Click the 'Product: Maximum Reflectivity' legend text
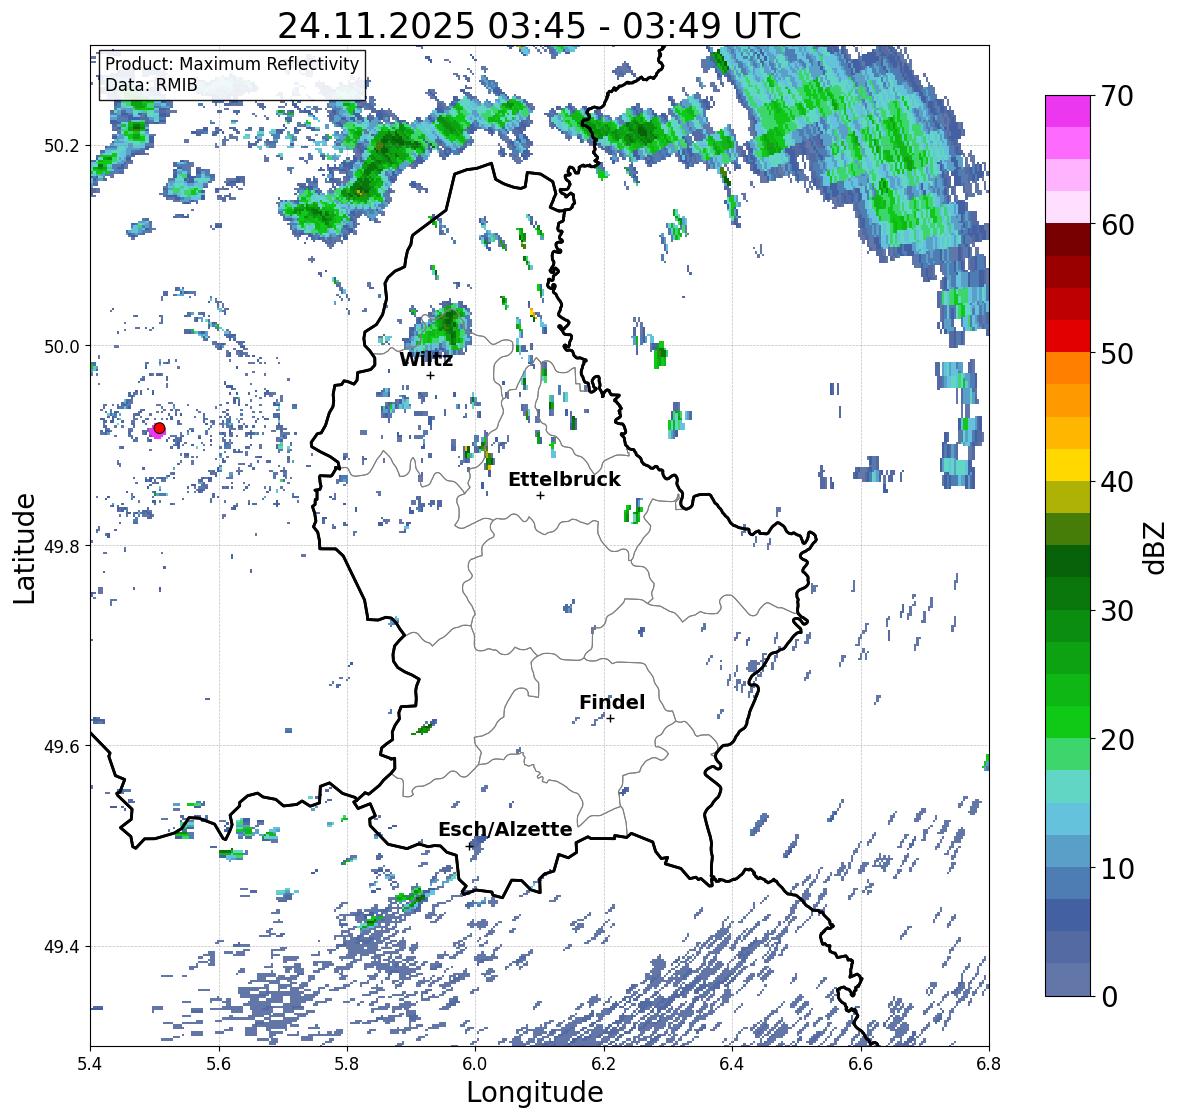This screenshot has height=1117, width=1179. click(232, 64)
